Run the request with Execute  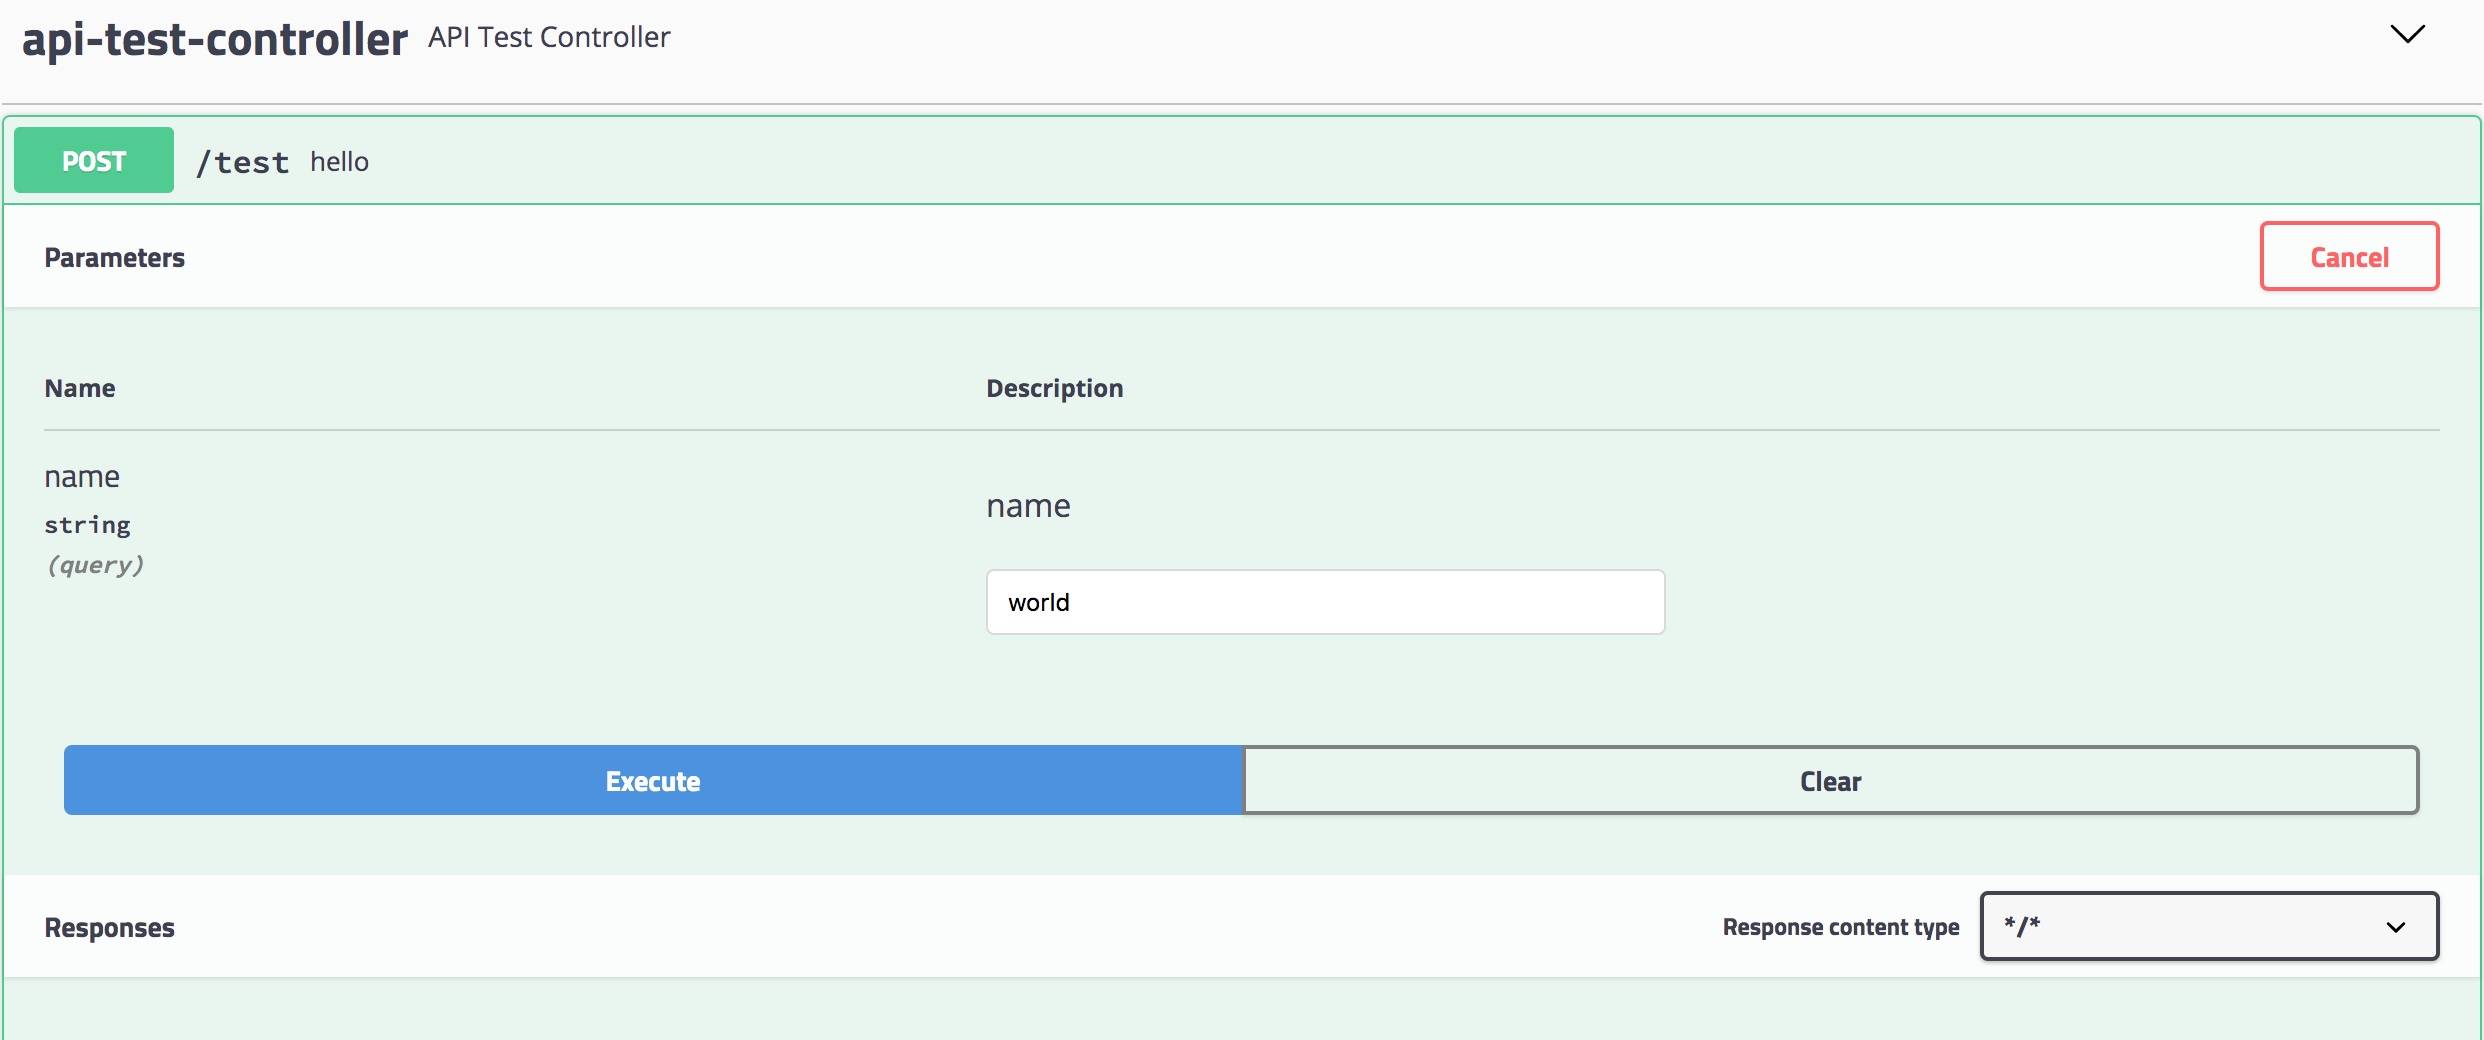click(x=653, y=780)
